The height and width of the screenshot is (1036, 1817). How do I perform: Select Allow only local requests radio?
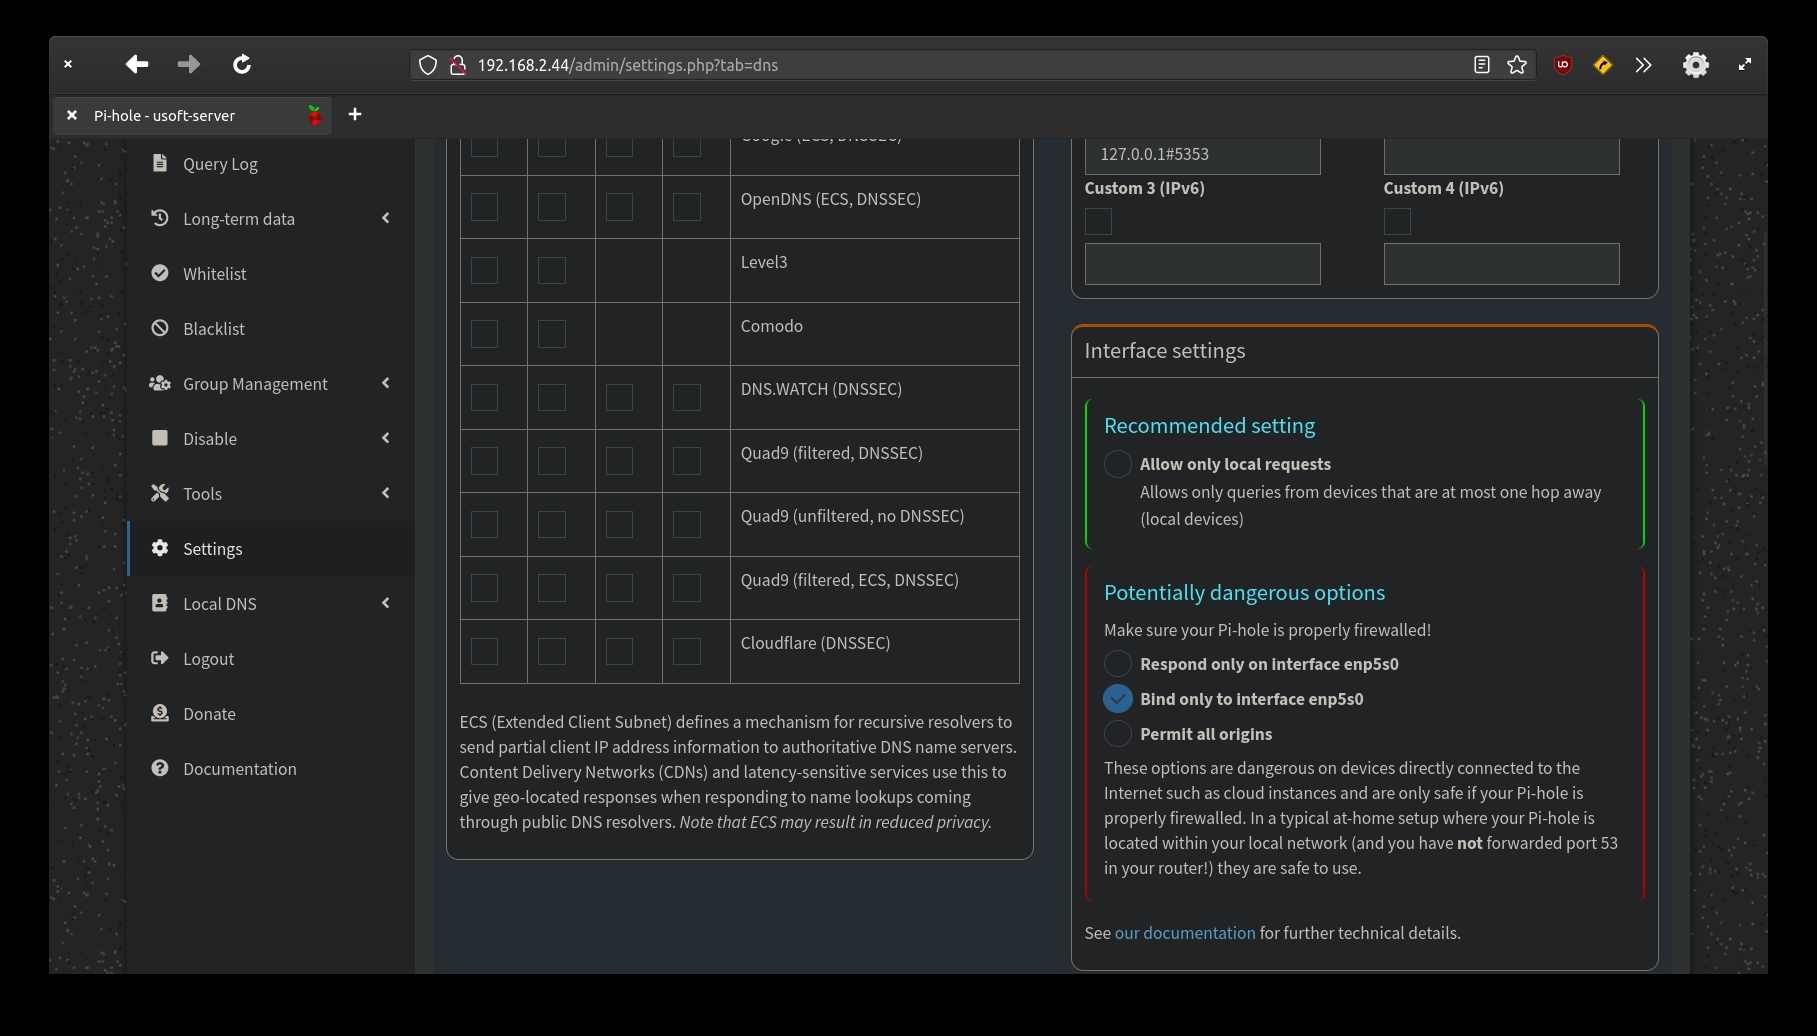[1118, 464]
